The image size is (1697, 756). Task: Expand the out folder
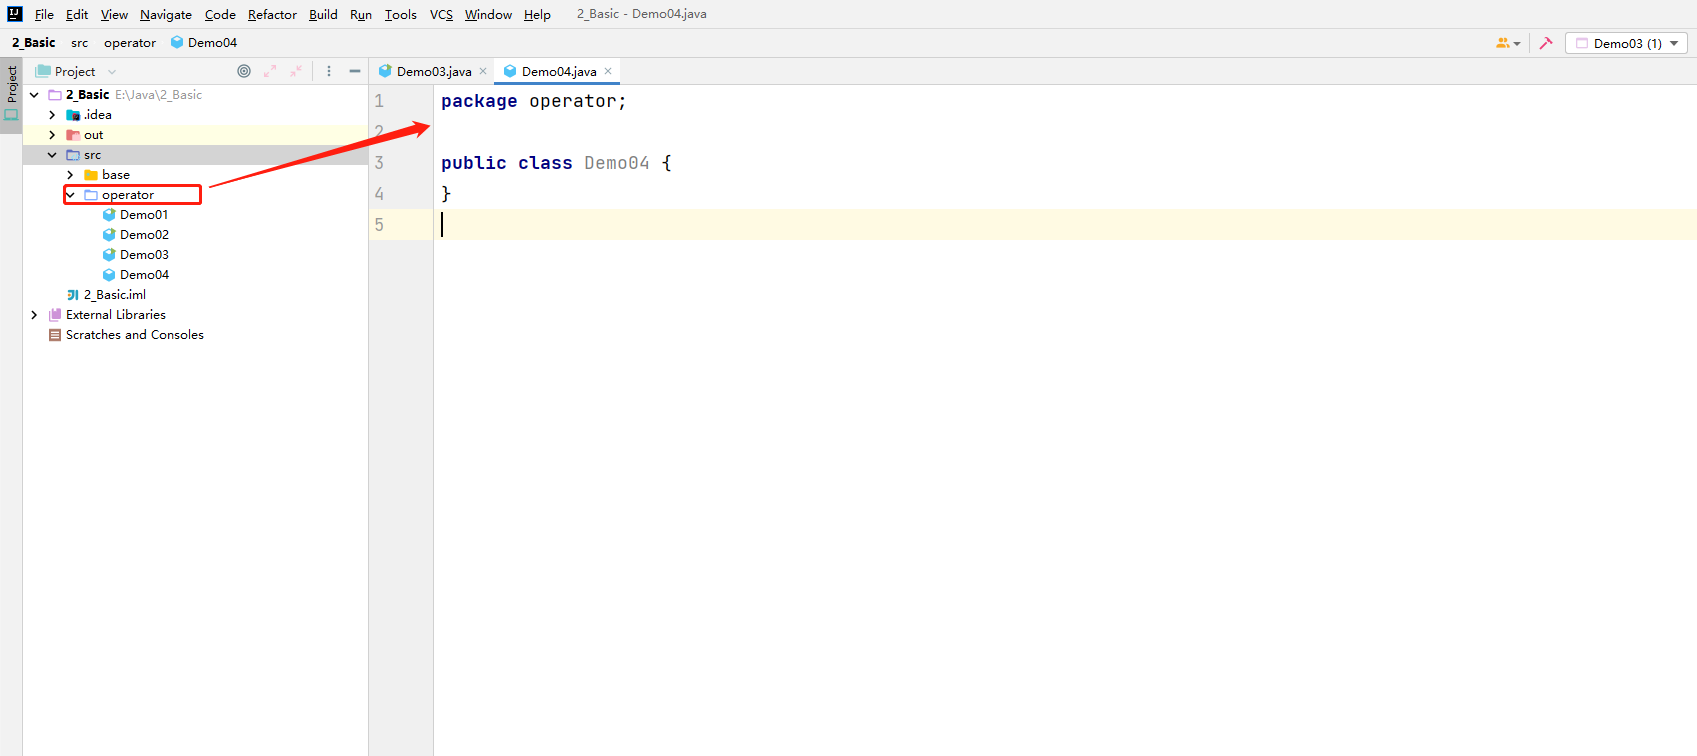point(52,135)
